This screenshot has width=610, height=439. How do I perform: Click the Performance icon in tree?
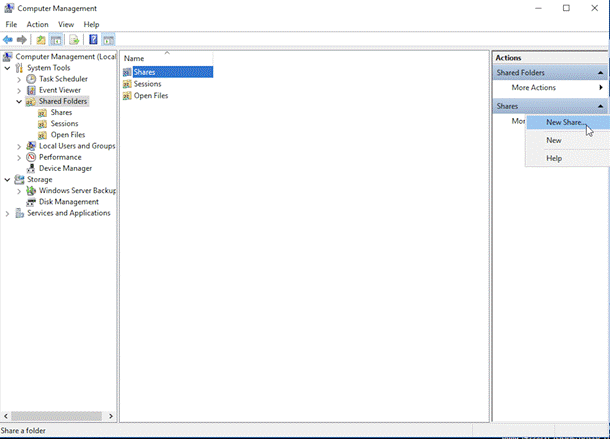(31, 157)
